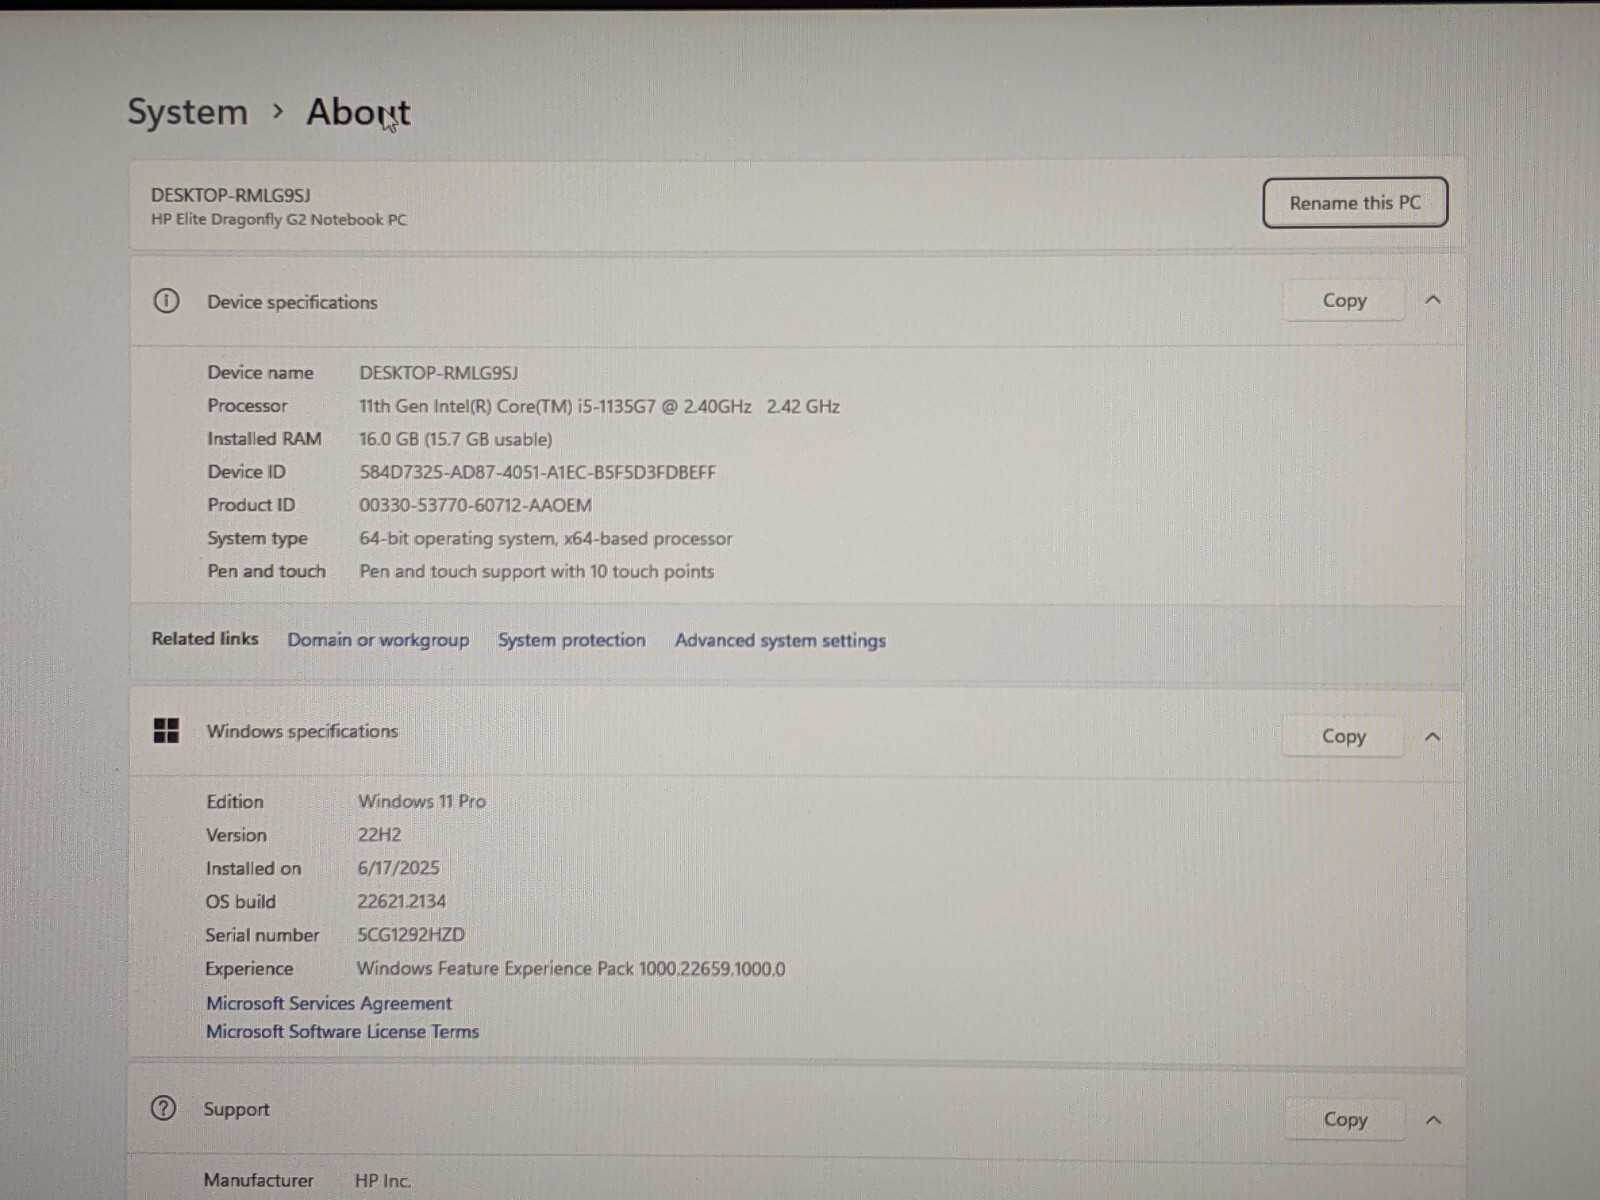Click the Pen and touch label

pyautogui.click(x=266, y=571)
